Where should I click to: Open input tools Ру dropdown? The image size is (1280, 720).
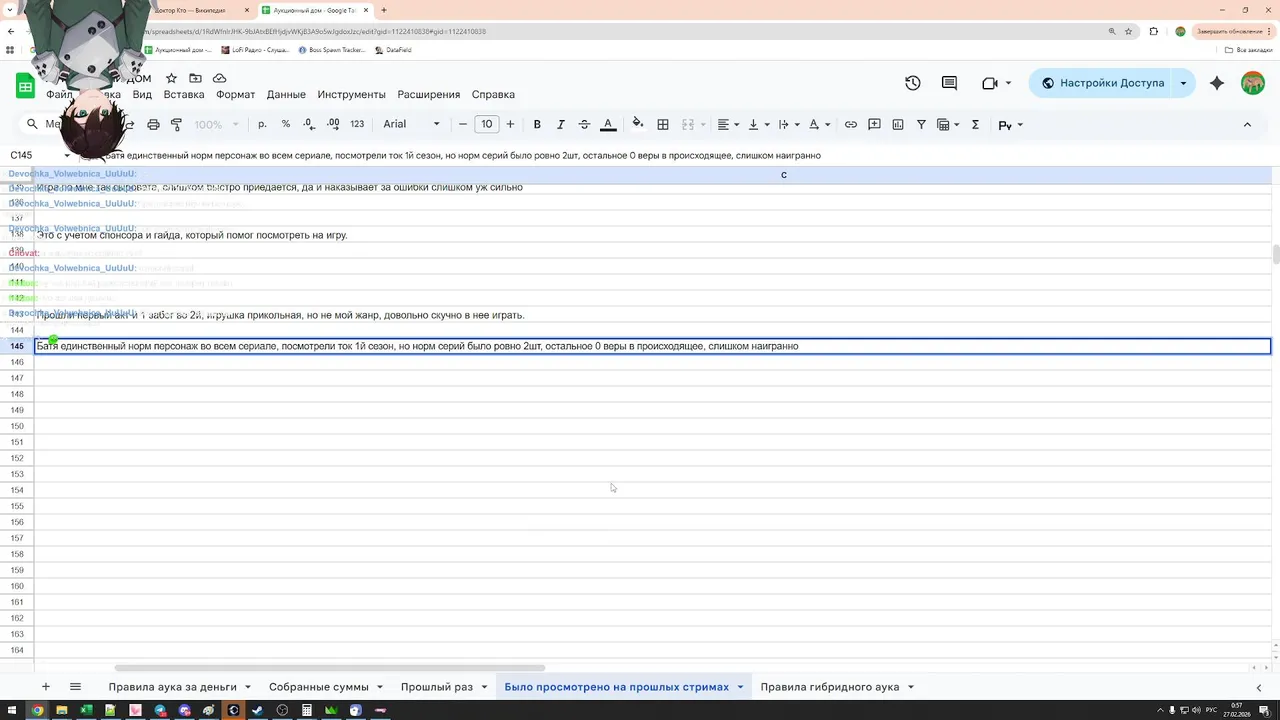pos(1010,124)
